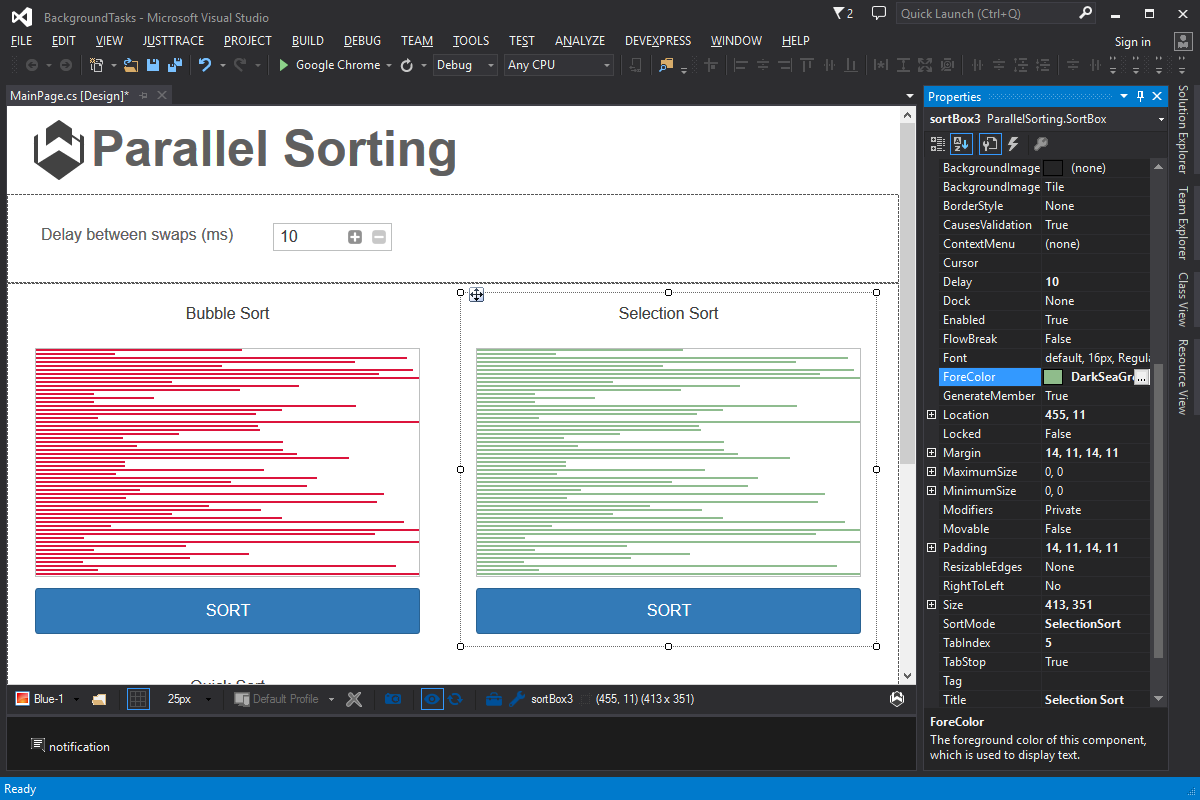Increment delay with the plus button
This screenshot has height=800, width=1200.
click(355, 237)
